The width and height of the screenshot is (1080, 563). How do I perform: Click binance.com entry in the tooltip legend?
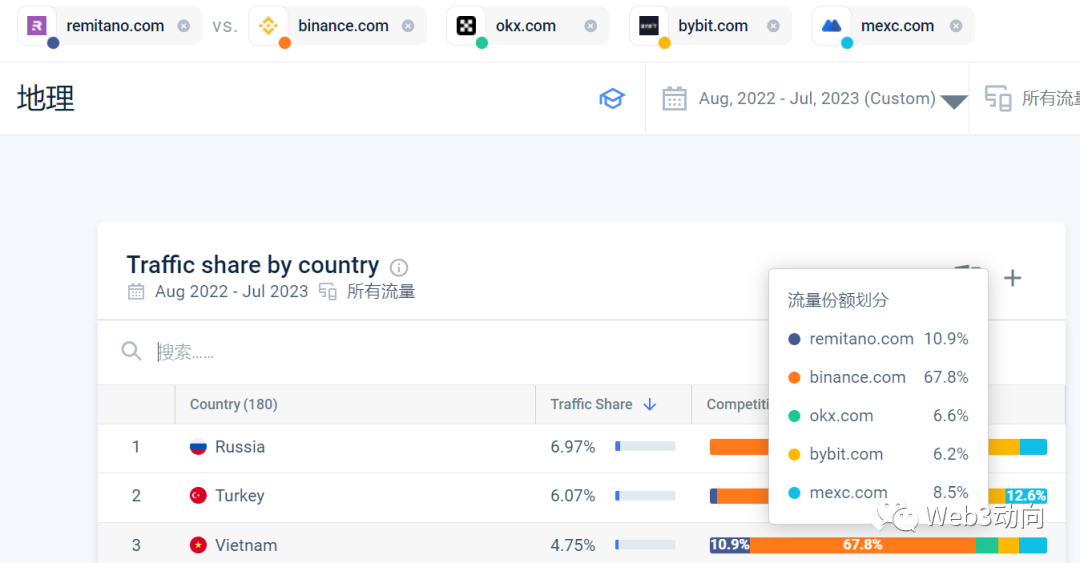click(x=878, y=377)
